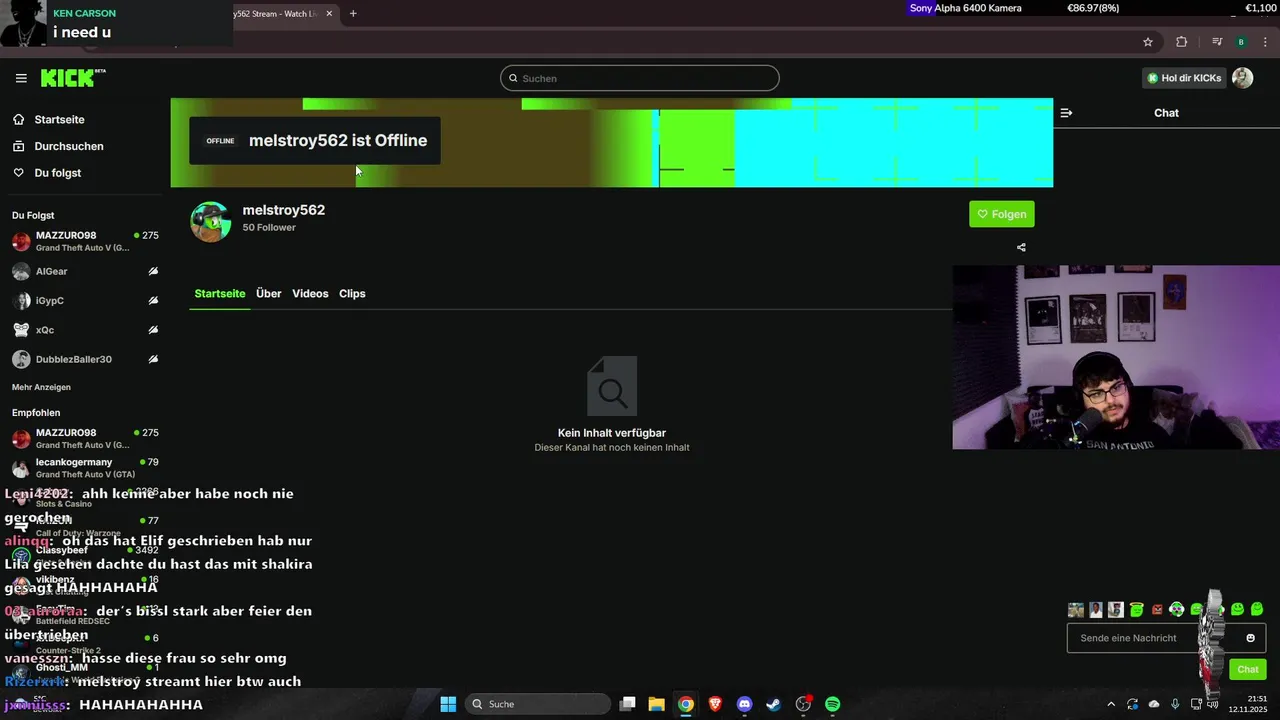
Task: Open the Windows Start menu
Action: [x=448, y=704]
